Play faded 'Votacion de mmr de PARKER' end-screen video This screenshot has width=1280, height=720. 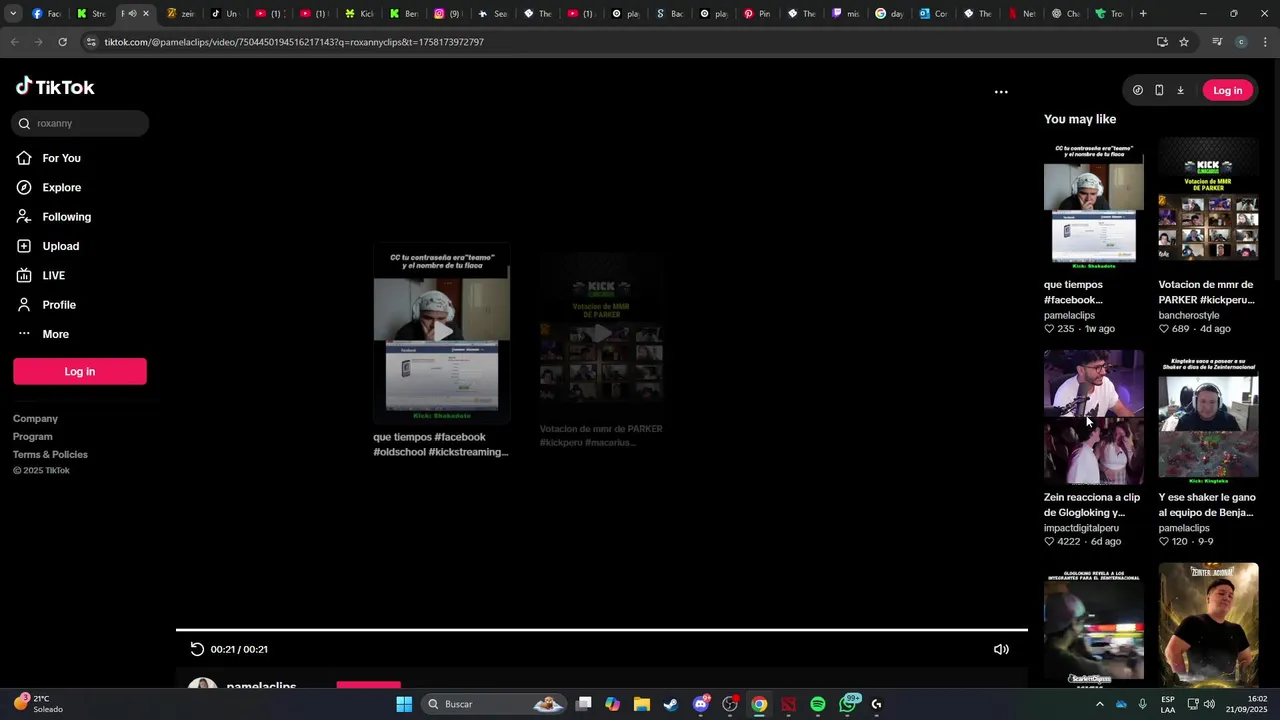point(601,333)
